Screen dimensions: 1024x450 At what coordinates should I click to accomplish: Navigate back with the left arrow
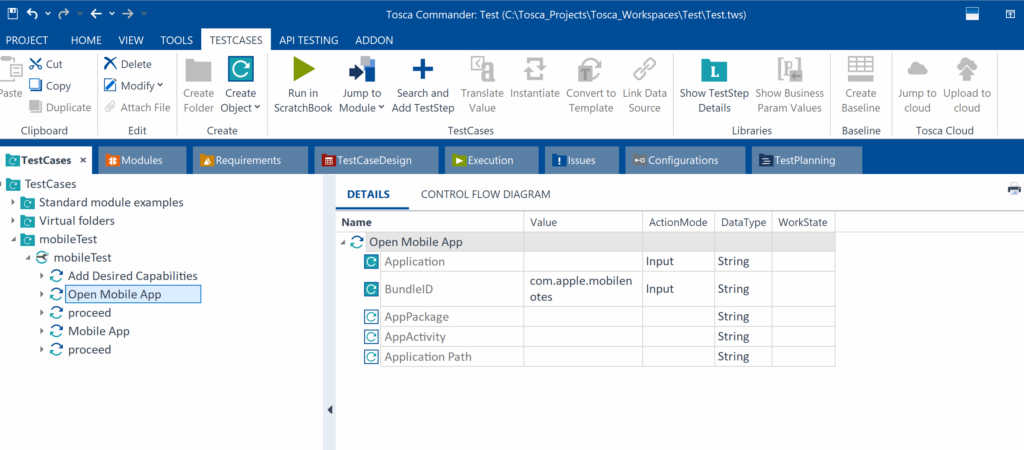[97, 14]
